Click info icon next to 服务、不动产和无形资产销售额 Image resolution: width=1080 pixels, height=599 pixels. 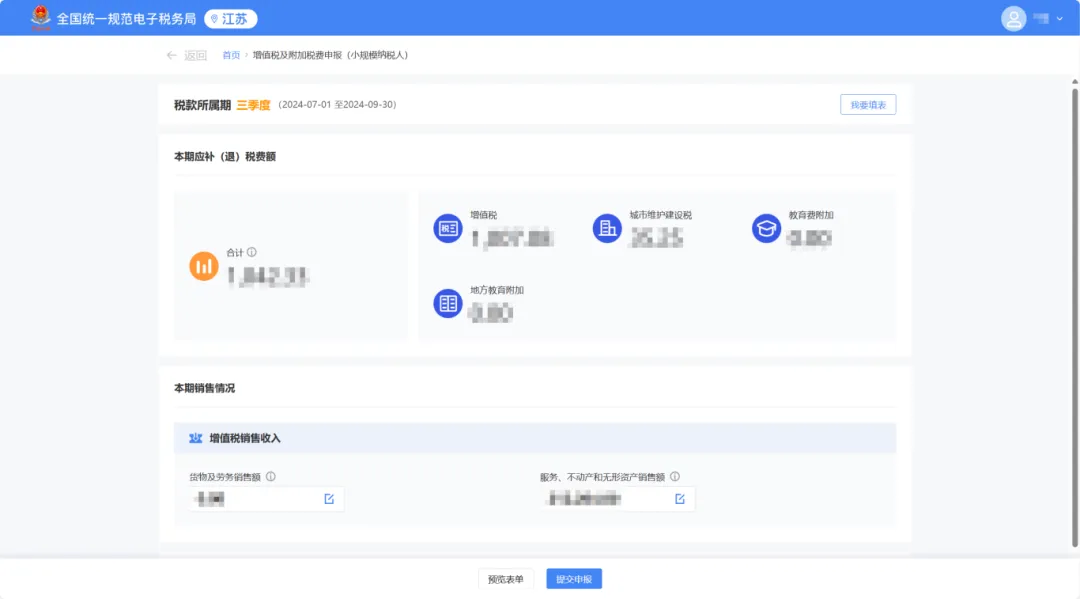(675, 477)
